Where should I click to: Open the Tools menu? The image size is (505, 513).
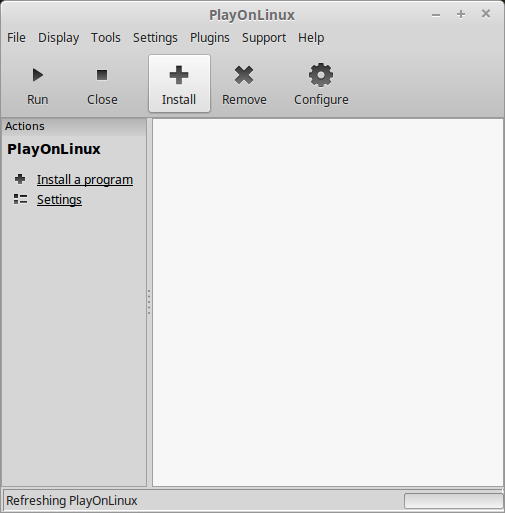click(106, 38)
